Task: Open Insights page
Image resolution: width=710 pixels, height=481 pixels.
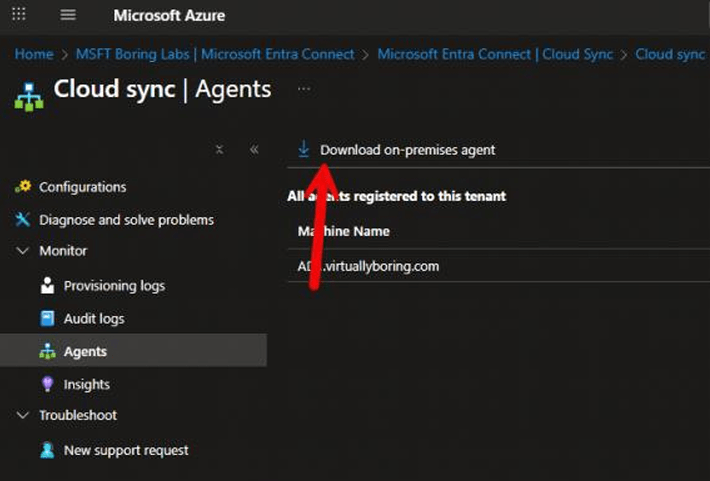Action: tap(86, 385)
